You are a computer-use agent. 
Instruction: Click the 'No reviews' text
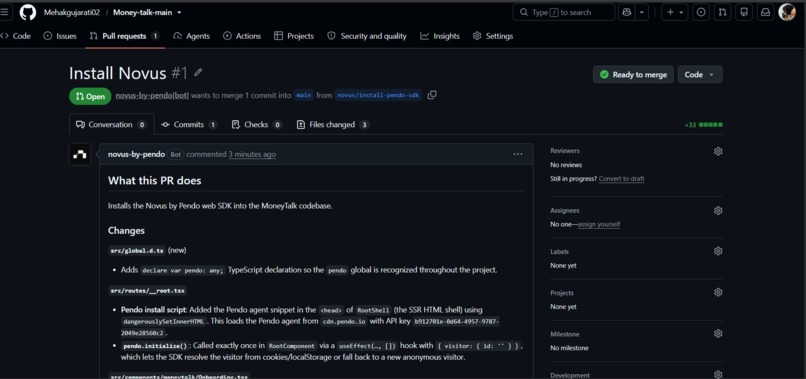pyautogui.click(x=566, y=165)
